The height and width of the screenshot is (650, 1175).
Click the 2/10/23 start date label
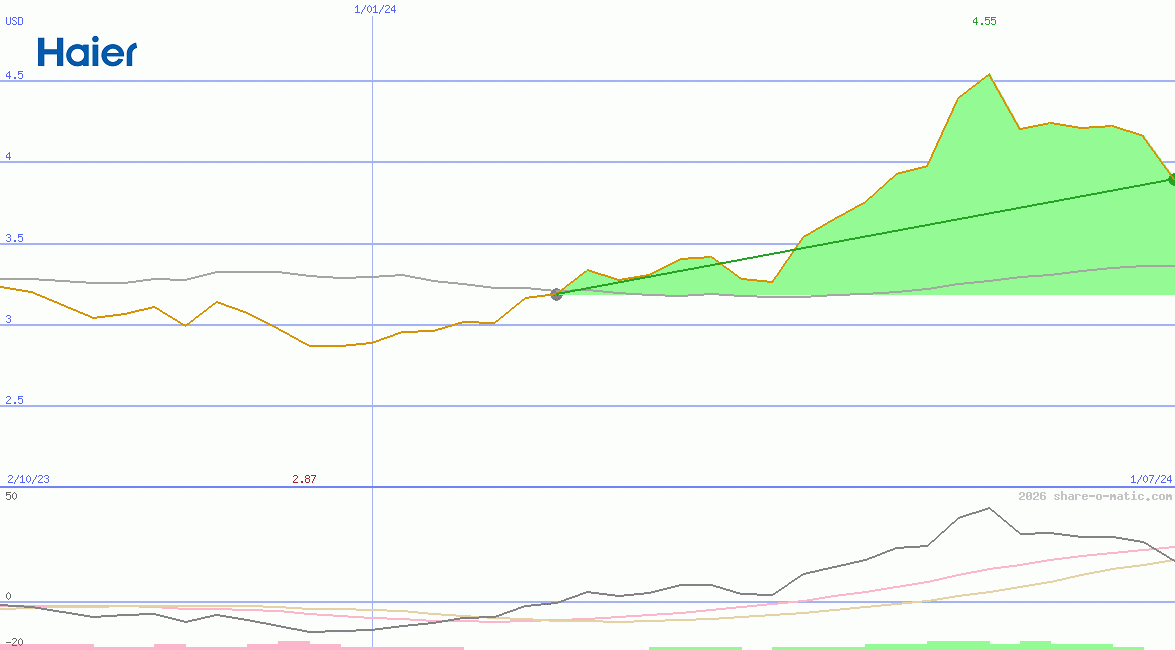28,479
